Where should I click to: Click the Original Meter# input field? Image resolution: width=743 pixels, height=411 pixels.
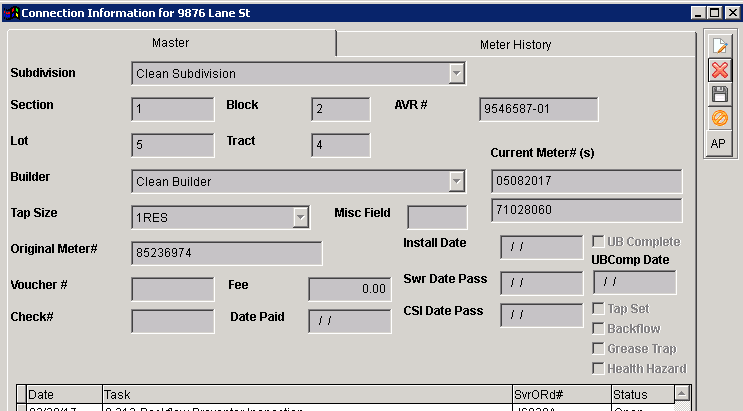pyautogui.click(x=226, y=254)
